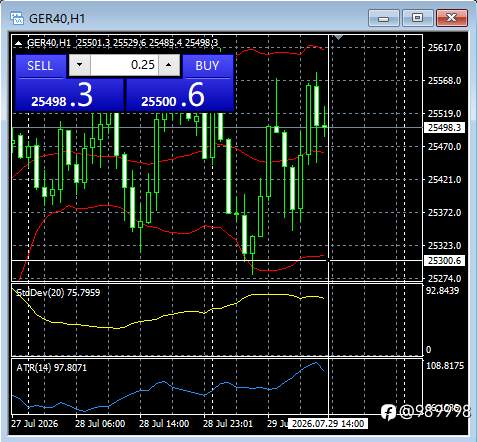Click the 28 Jul 06:00 time axis label
477x442 pixels.
click(100, 424)
